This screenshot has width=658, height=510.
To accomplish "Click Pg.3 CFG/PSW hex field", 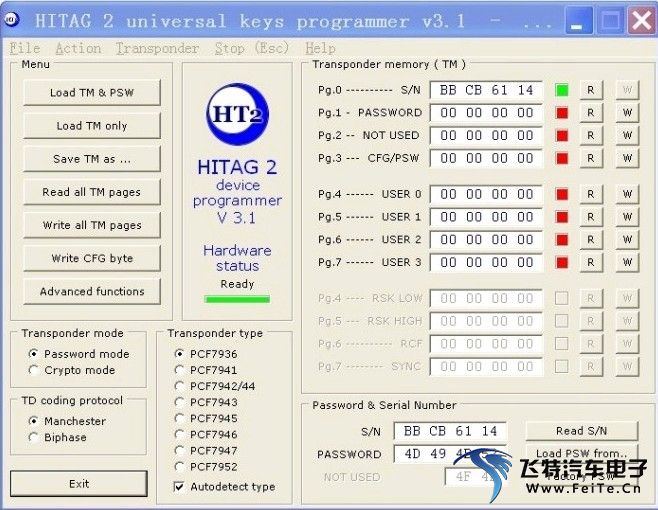I will click(x=486, y=158).
